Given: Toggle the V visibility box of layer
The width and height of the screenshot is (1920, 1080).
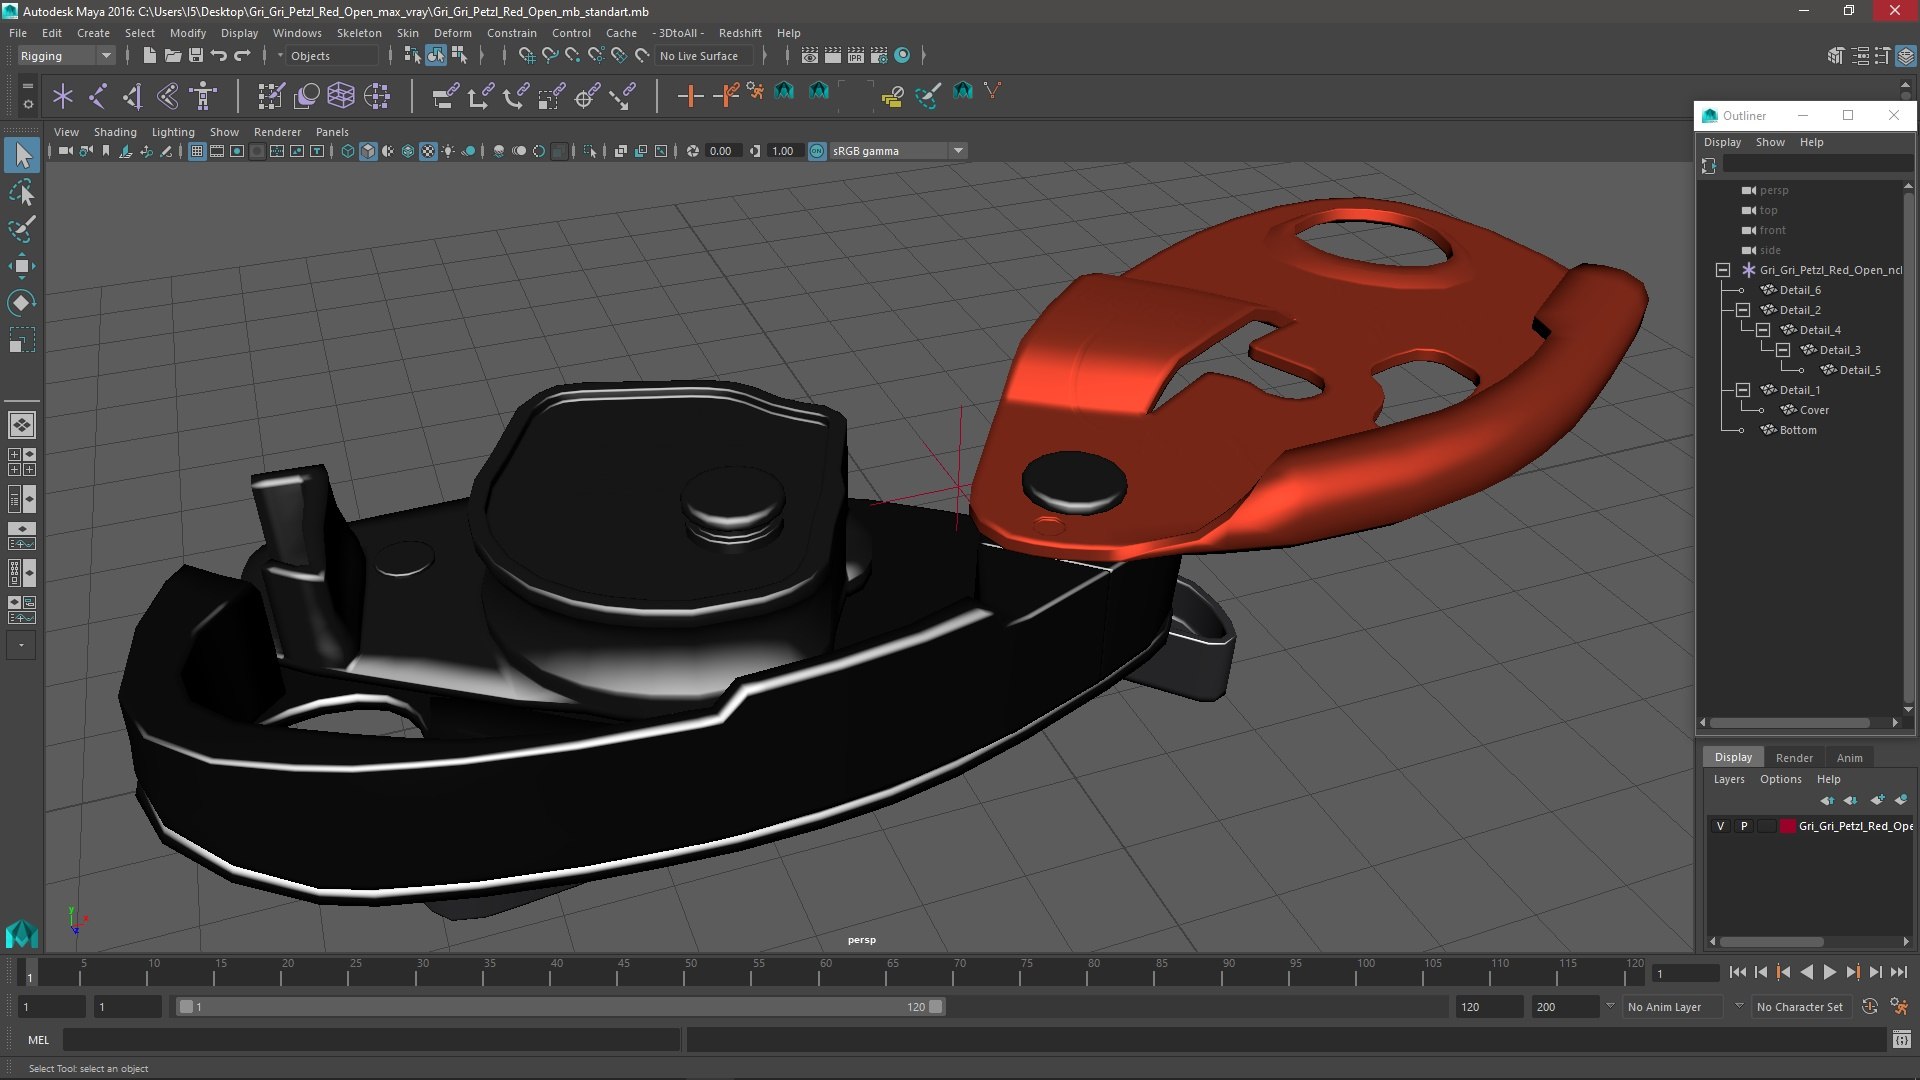Looking at the screenshot, I should pyautogui.click(x=1720, y=826).
